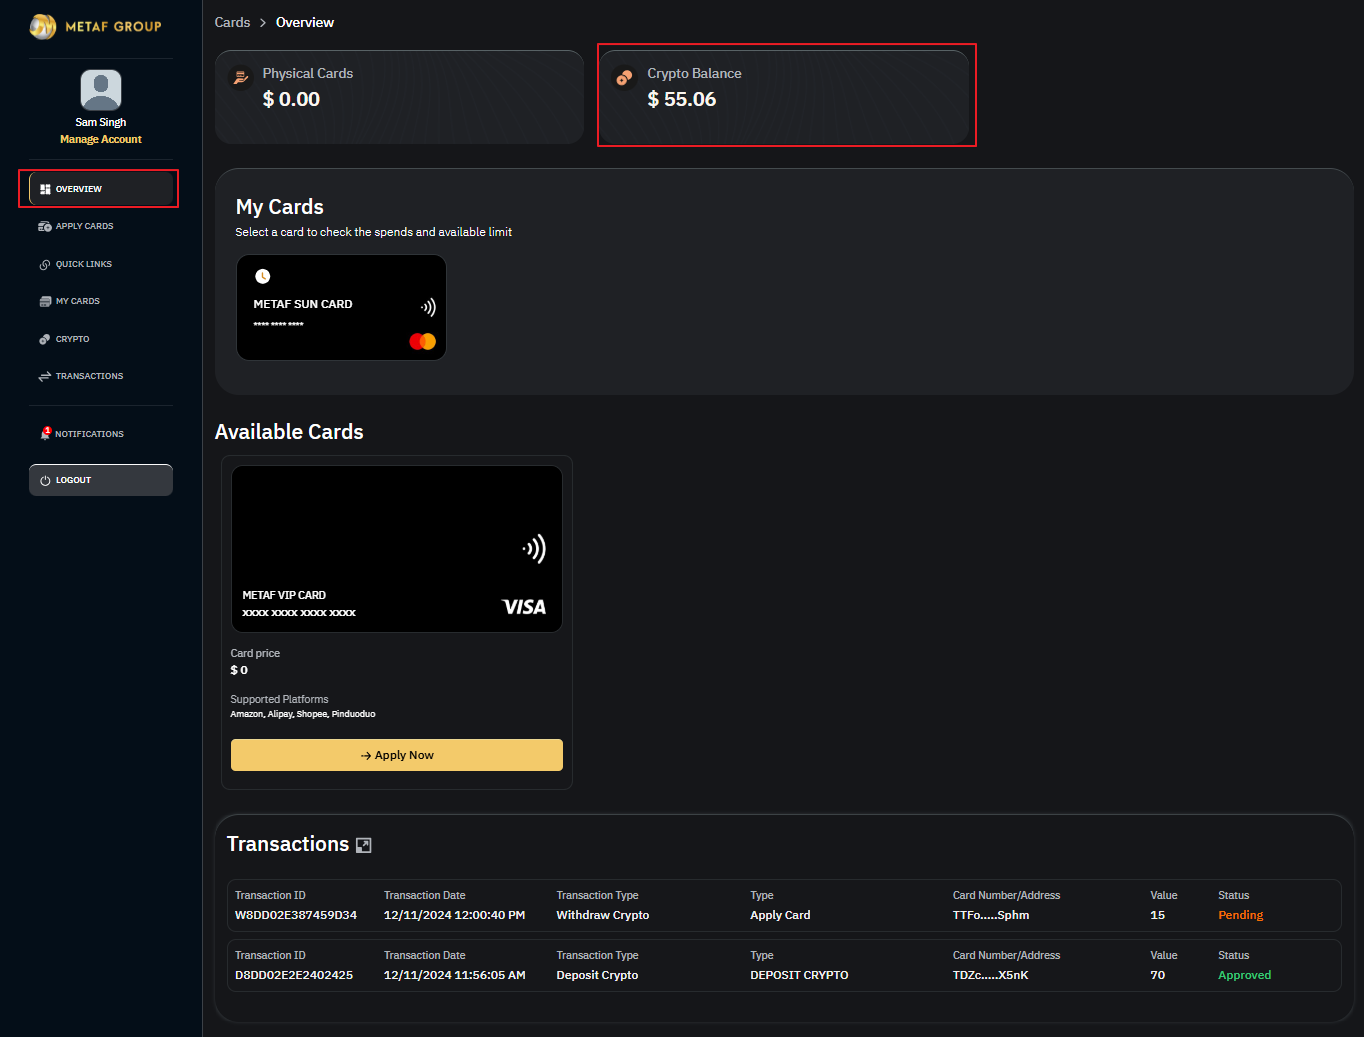
Task: Click the Deposit Crypto transaction type
Action: (x=597, y=975)
